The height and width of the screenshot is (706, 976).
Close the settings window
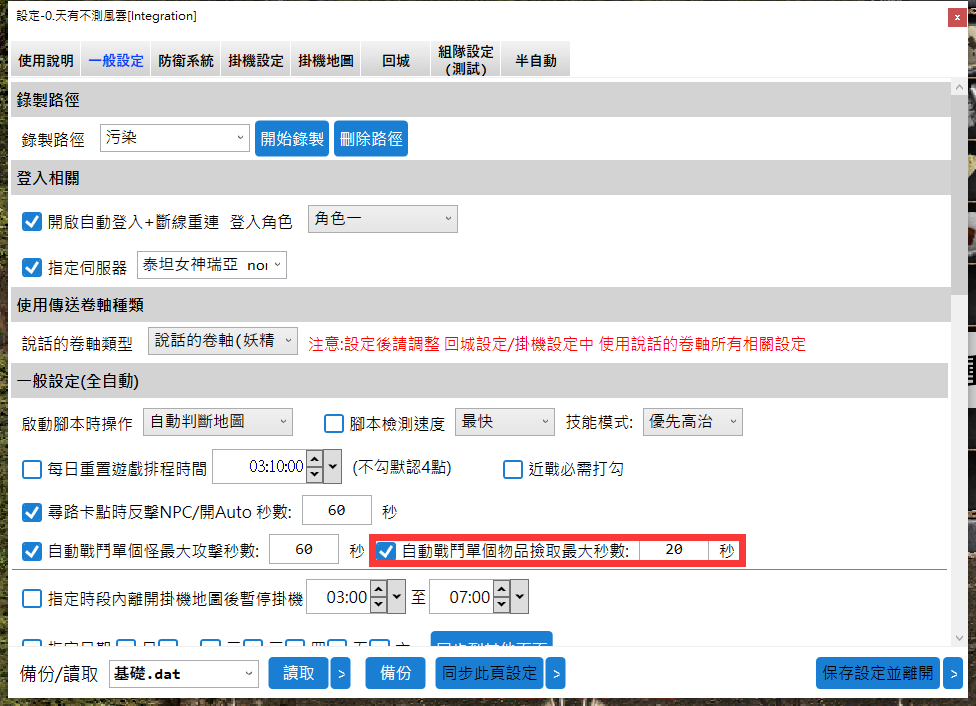[x=958, y=16]
